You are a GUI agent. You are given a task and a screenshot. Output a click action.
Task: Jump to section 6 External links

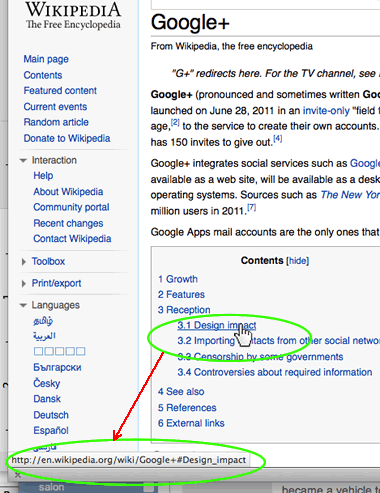191,423
